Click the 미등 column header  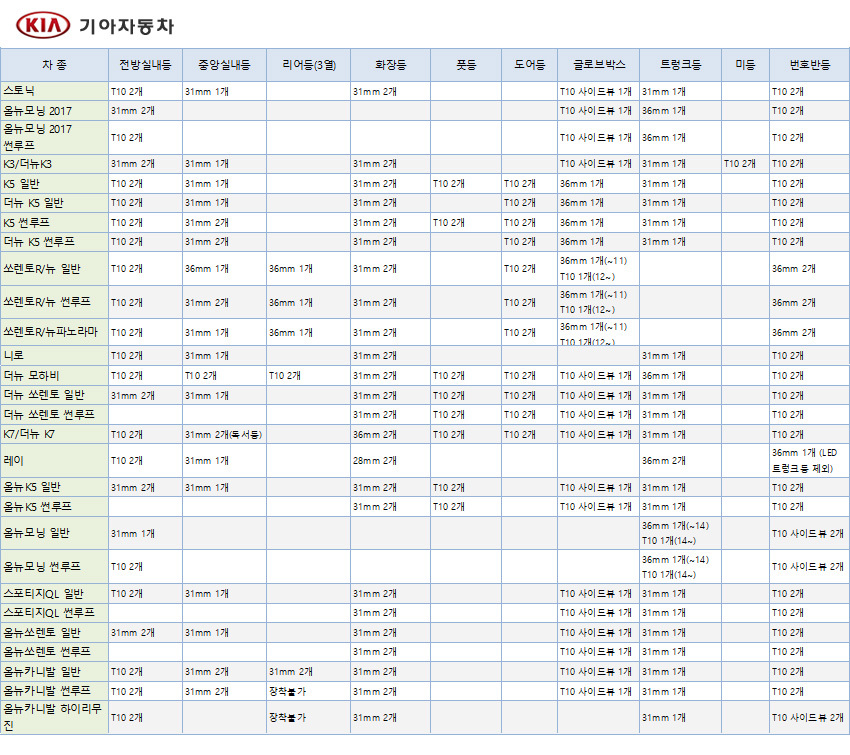coord(745,65)
